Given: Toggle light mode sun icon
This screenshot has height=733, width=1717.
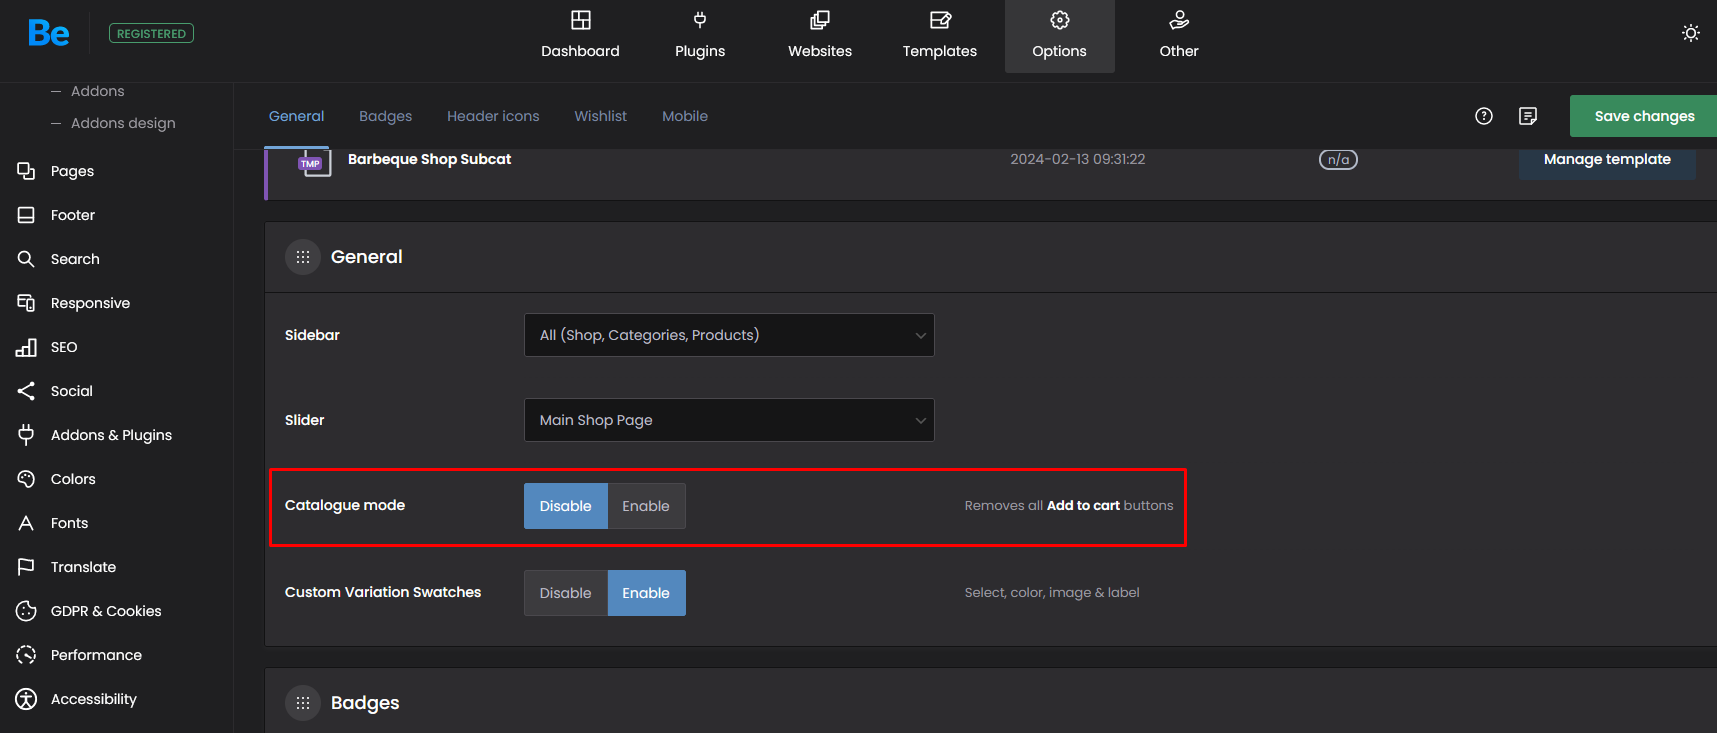Looking at the screenshot, I should point(1691,33).
